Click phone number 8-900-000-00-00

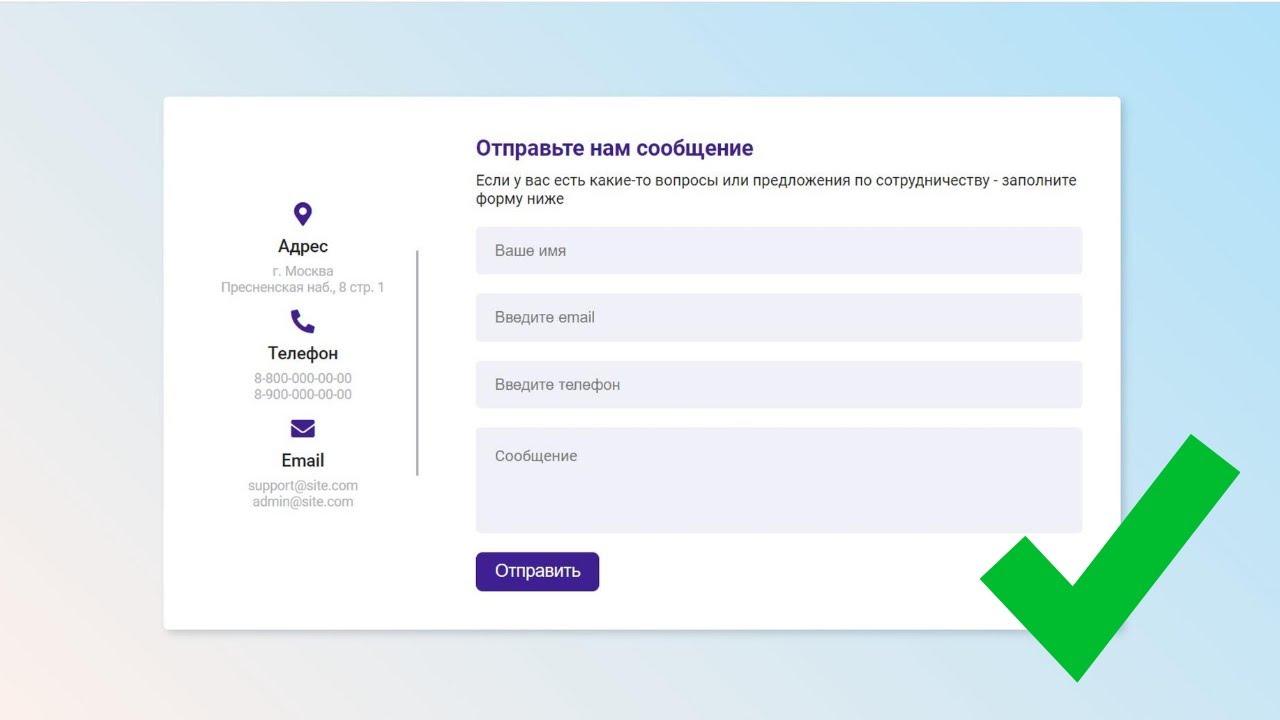tap(303, 394)
